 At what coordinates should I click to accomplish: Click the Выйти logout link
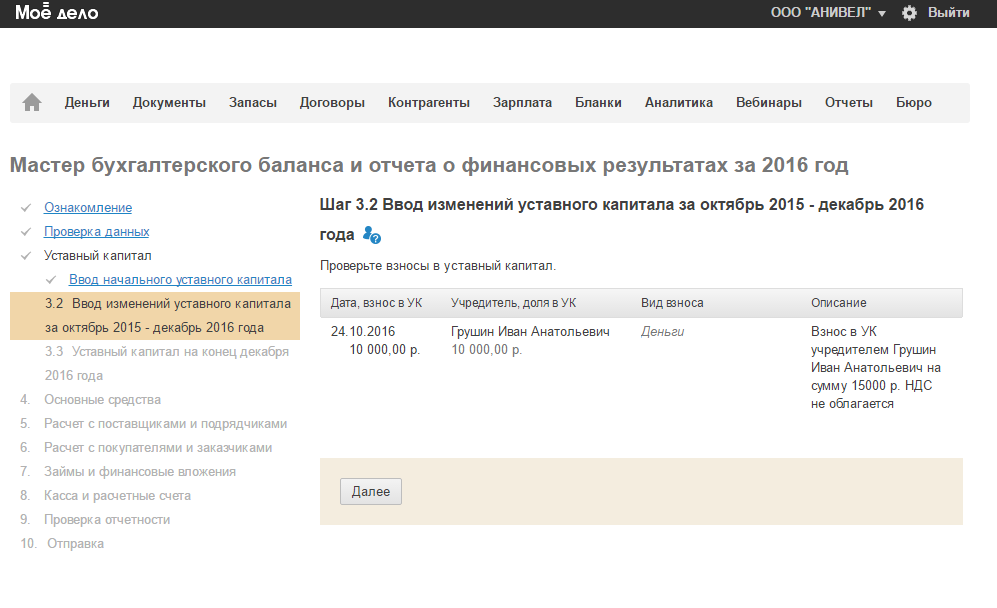point(948,13)
